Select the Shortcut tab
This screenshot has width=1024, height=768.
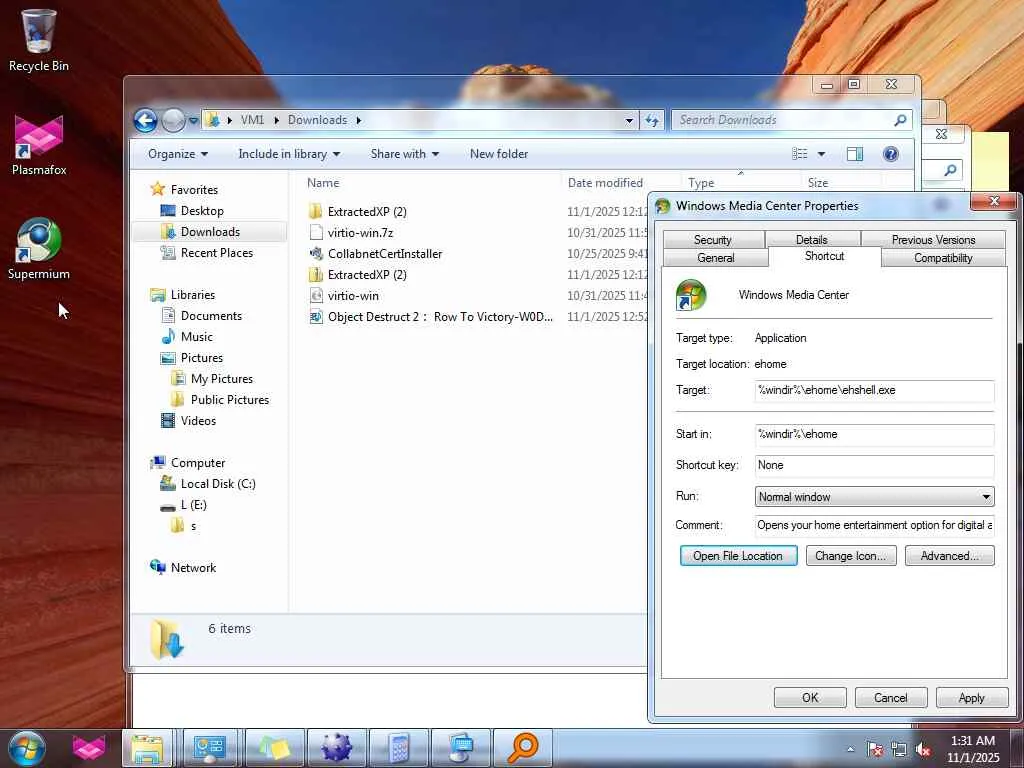click(x=824, y=257)
